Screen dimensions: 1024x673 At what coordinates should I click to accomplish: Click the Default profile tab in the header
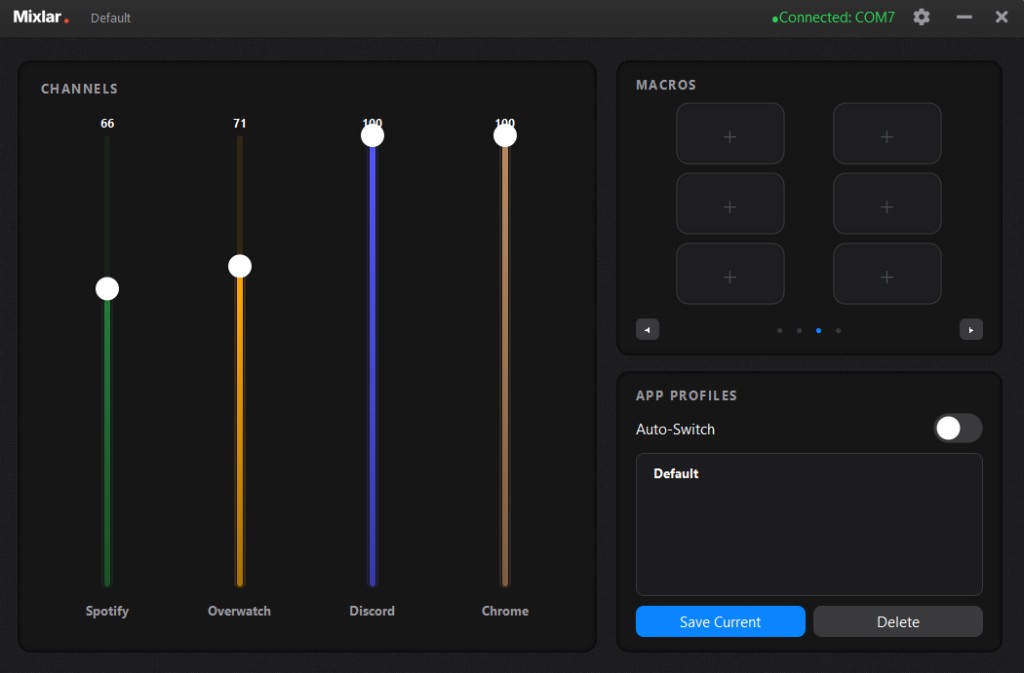[x=110, y=17]
